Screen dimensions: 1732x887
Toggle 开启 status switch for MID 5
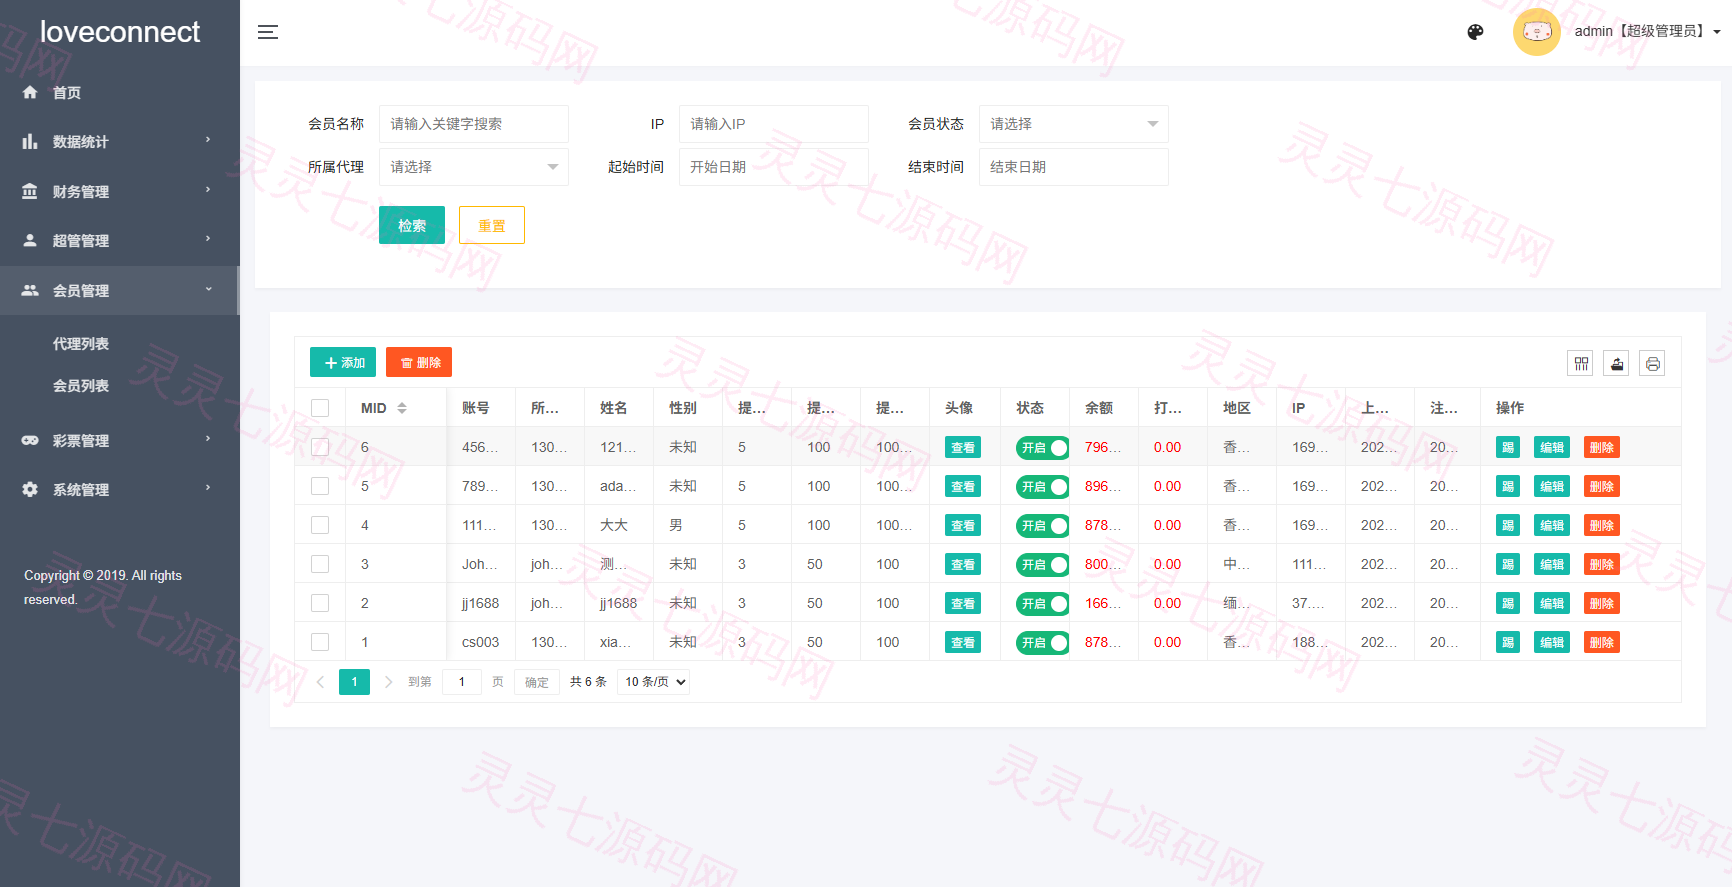1042,487
